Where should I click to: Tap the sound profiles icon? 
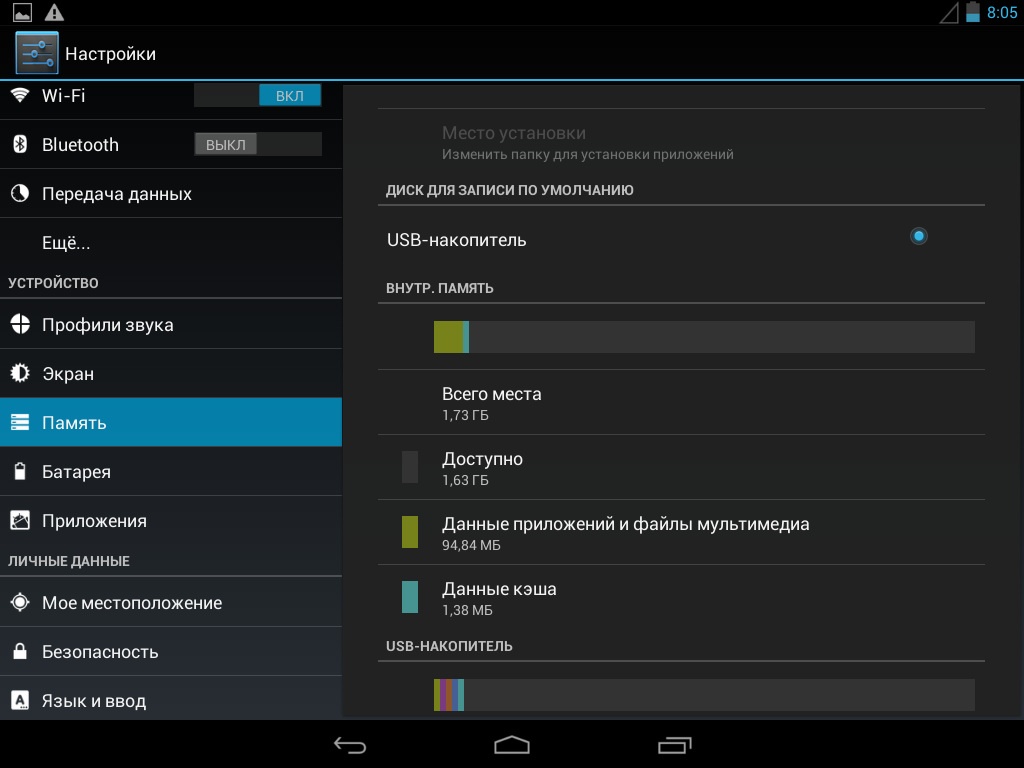coord(19,324)
